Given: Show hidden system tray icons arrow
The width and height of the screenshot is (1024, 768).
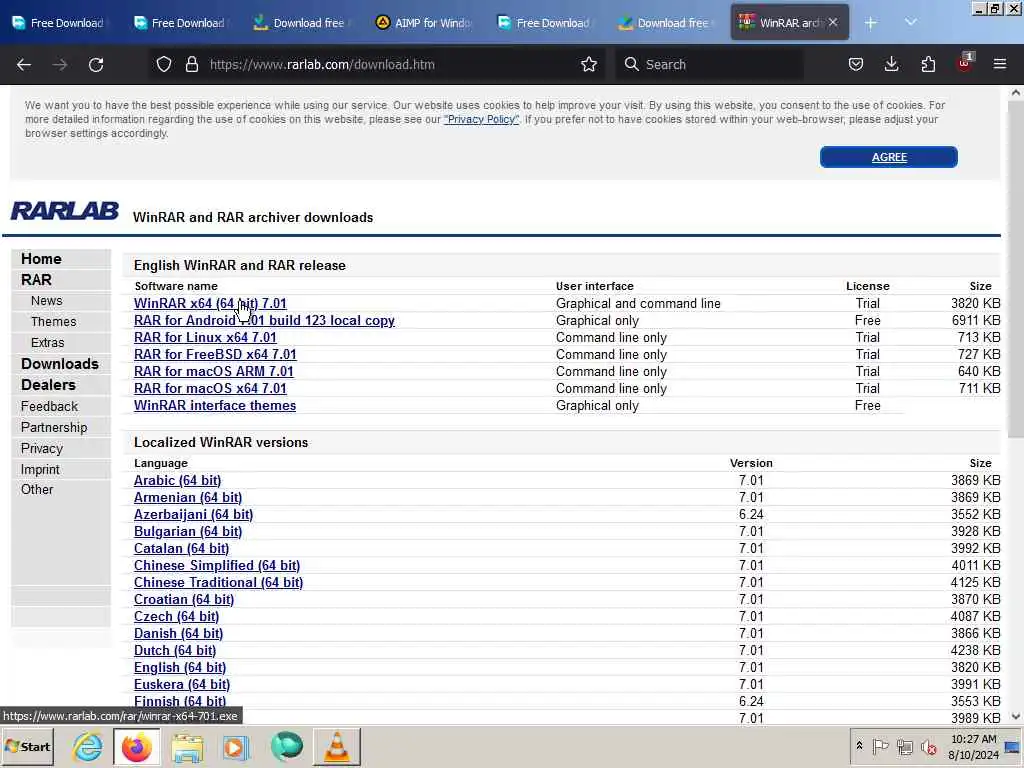Looking at the screenshot, I should pos(859,746).
